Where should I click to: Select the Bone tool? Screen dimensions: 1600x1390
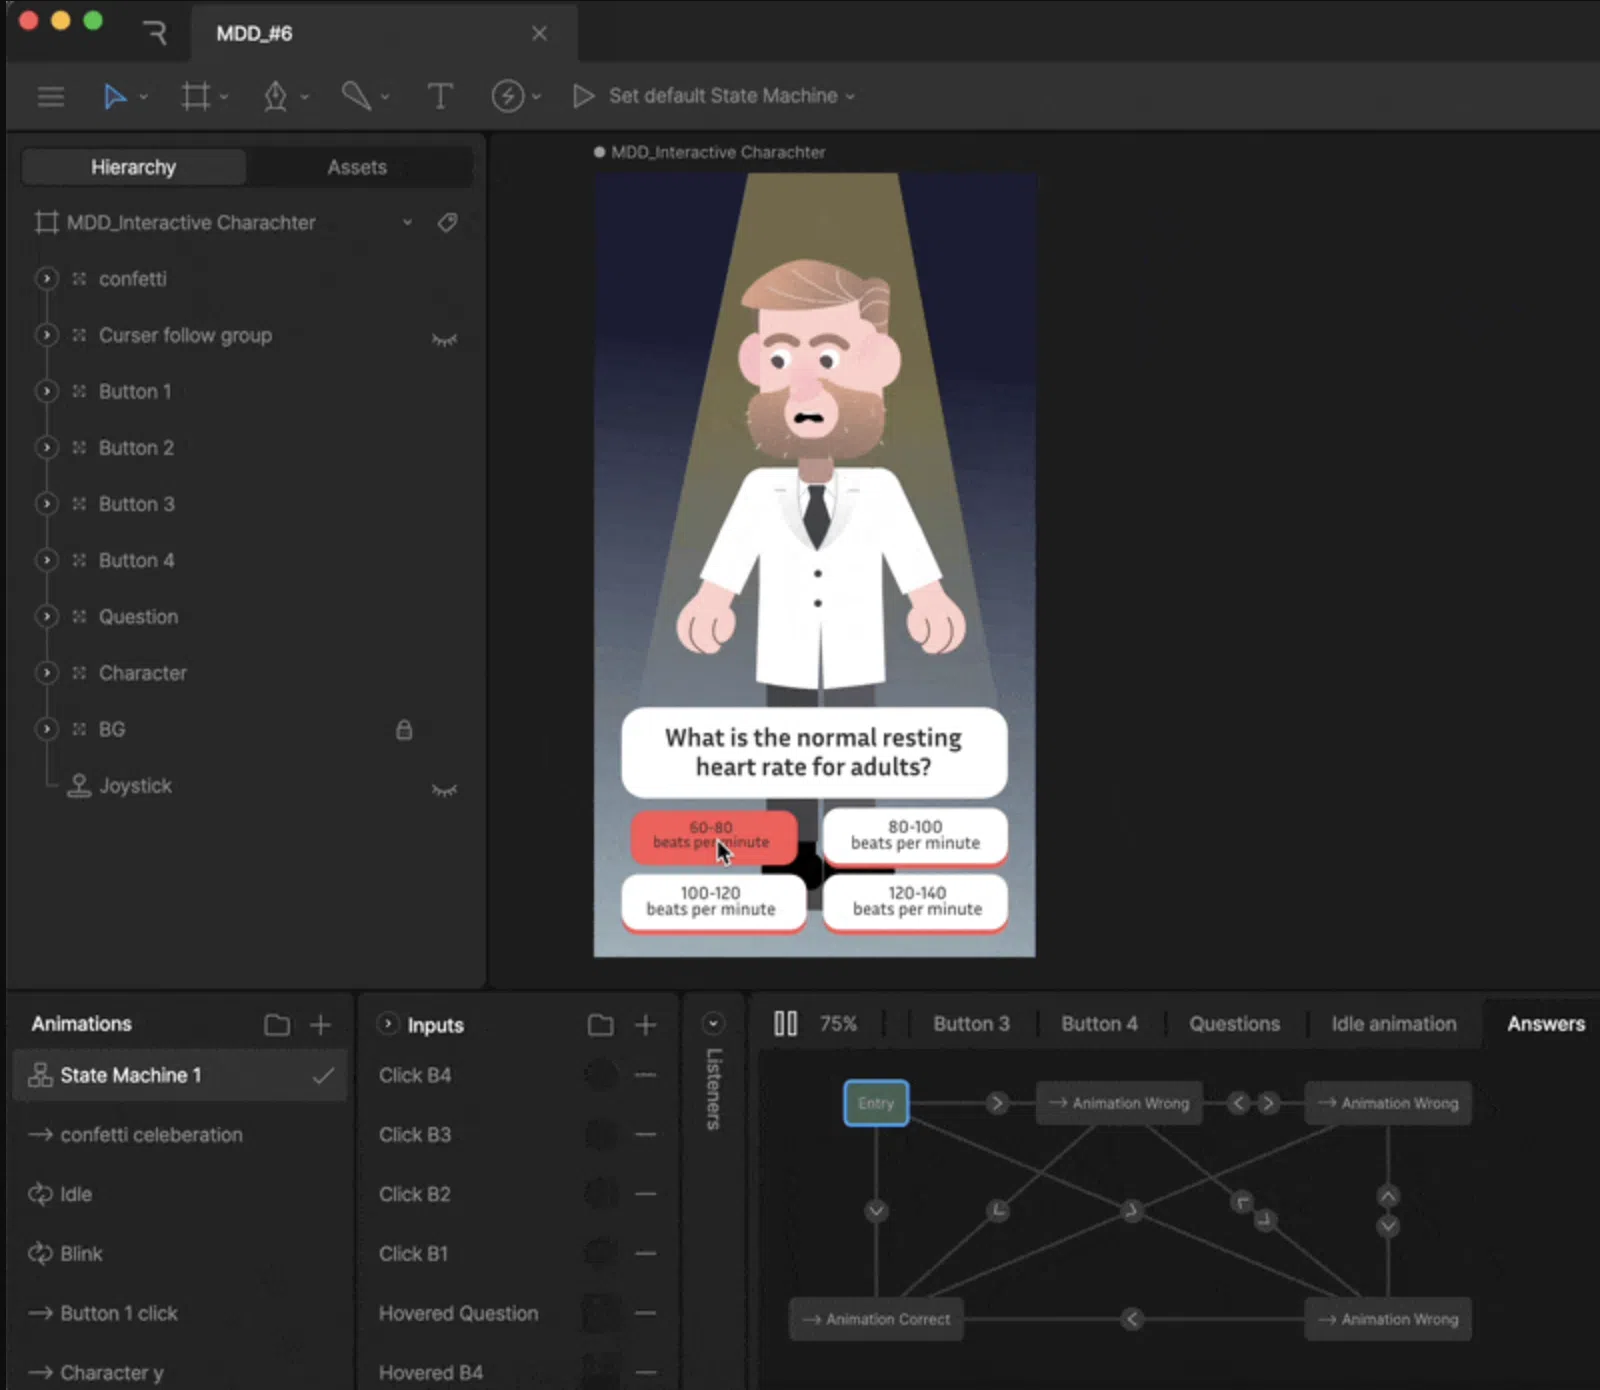point(356,96)
